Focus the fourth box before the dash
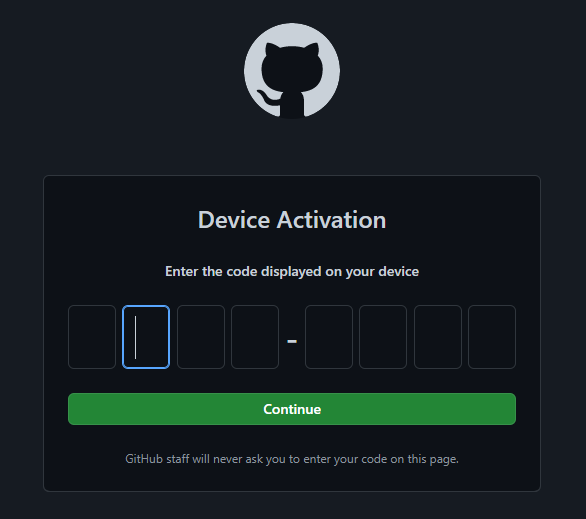This screenshot has height=519, width=586. click(255, 337)
